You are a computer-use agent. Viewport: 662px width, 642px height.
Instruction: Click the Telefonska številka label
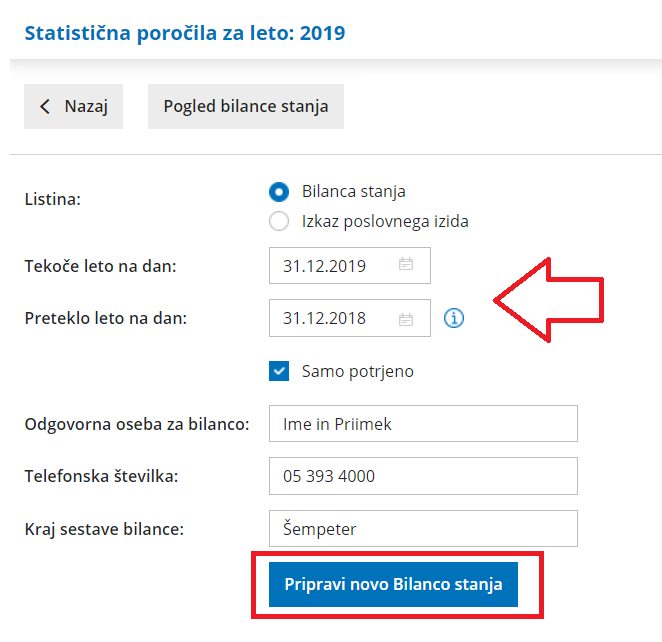click(x=101, y=476)
